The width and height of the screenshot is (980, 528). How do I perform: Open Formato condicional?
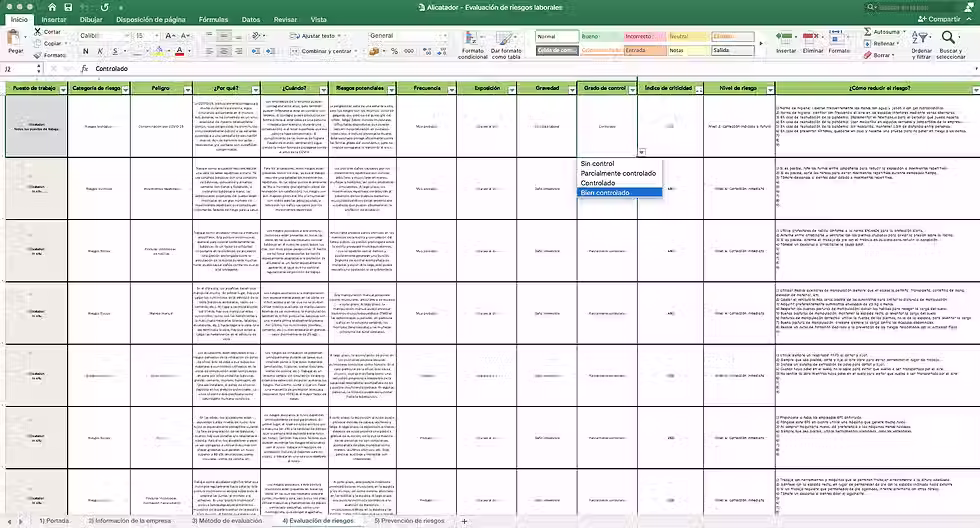tap(472, 45)
